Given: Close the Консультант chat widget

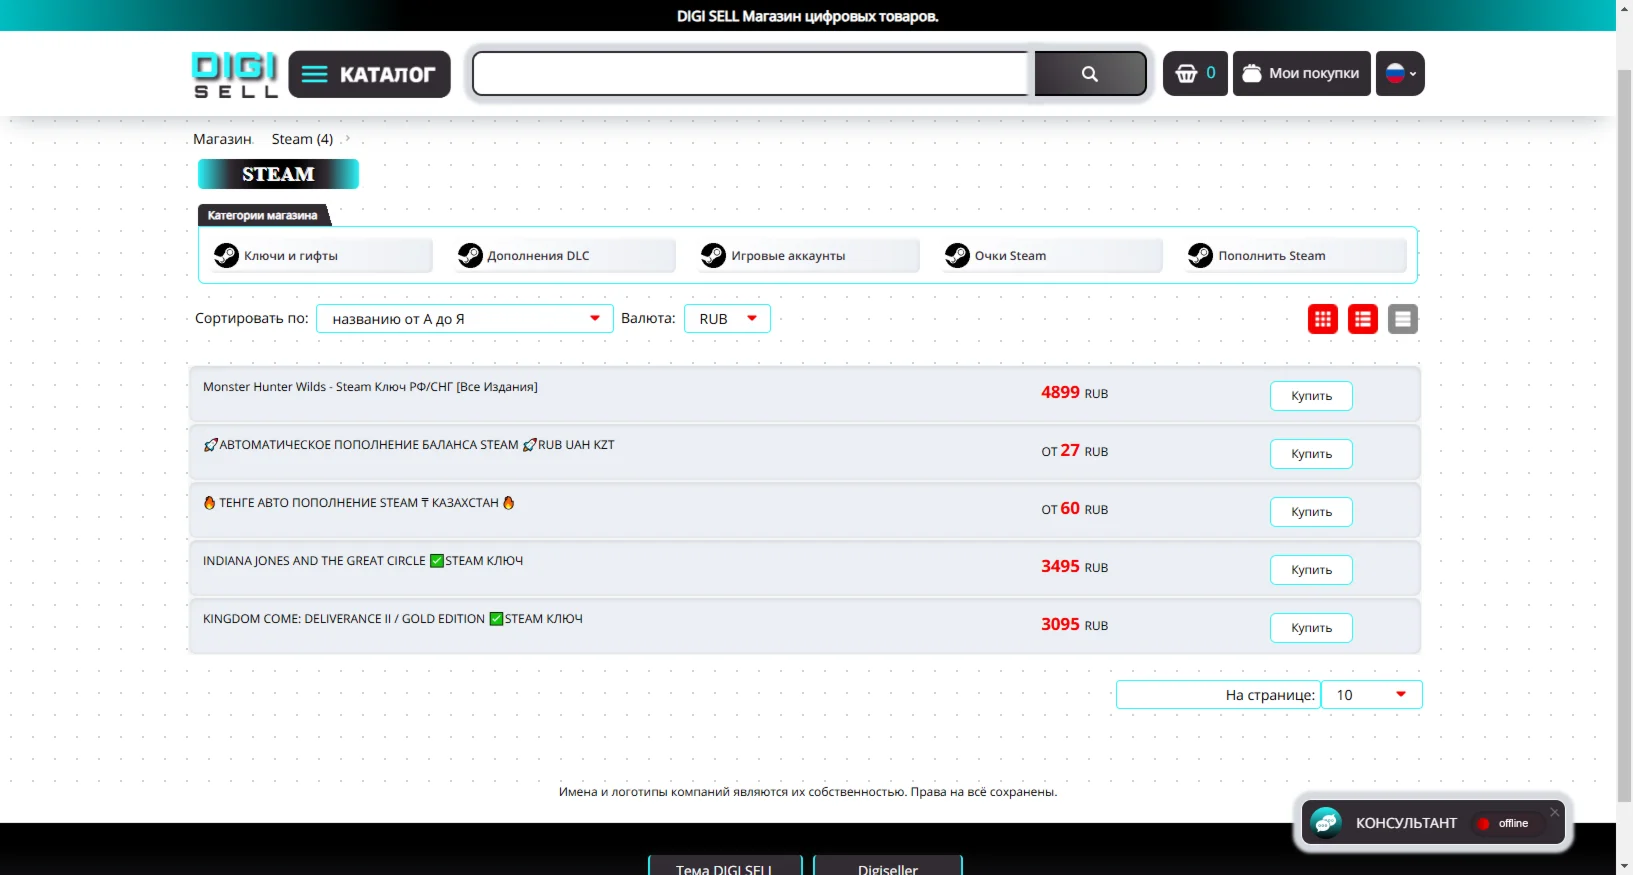Looking at the screenshot, I should click(1554, 812).
